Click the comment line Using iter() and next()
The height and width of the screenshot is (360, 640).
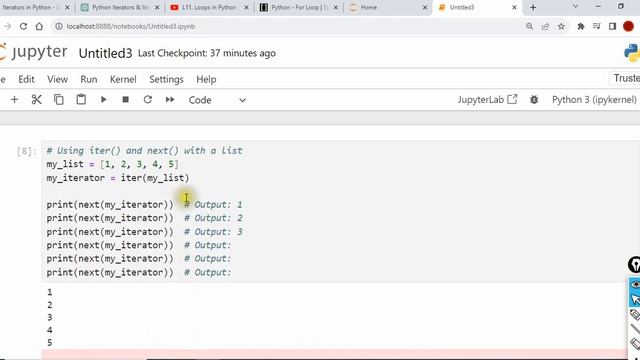click(144, 151)
